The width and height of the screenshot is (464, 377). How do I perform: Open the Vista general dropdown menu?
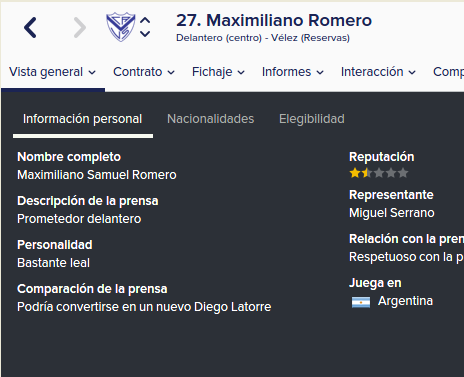(x=52, y=72)
